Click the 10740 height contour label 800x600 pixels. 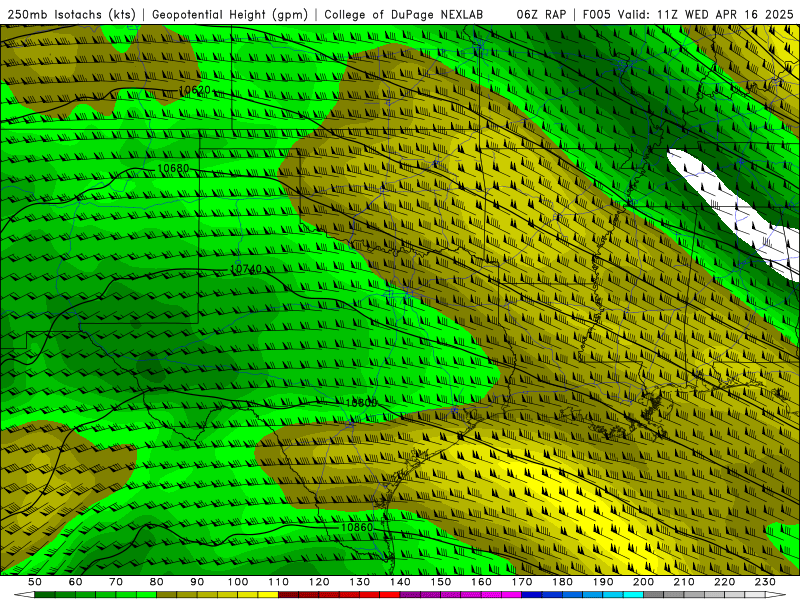point(246,269)
